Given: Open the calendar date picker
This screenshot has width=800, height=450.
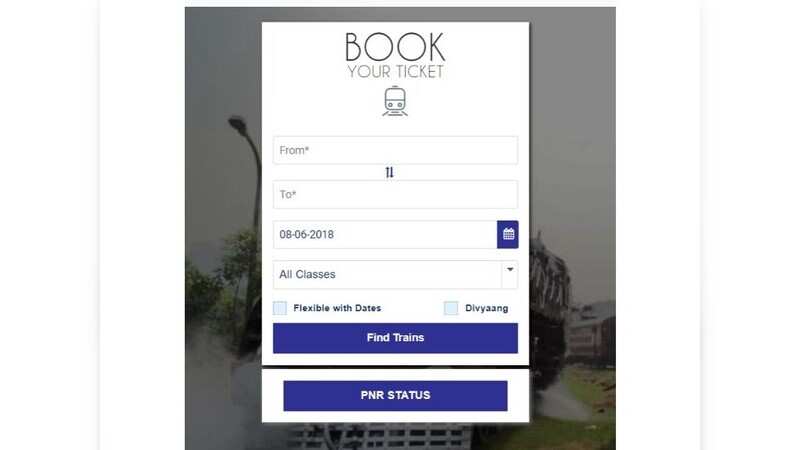Looking at the screenshot, I should tap(508, 235).
